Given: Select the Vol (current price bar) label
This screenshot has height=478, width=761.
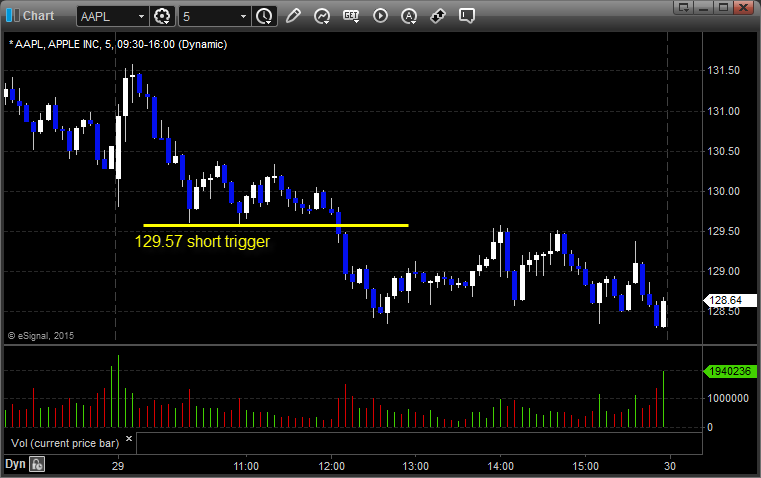Looking at the screenshot, I should pos(65,443).
